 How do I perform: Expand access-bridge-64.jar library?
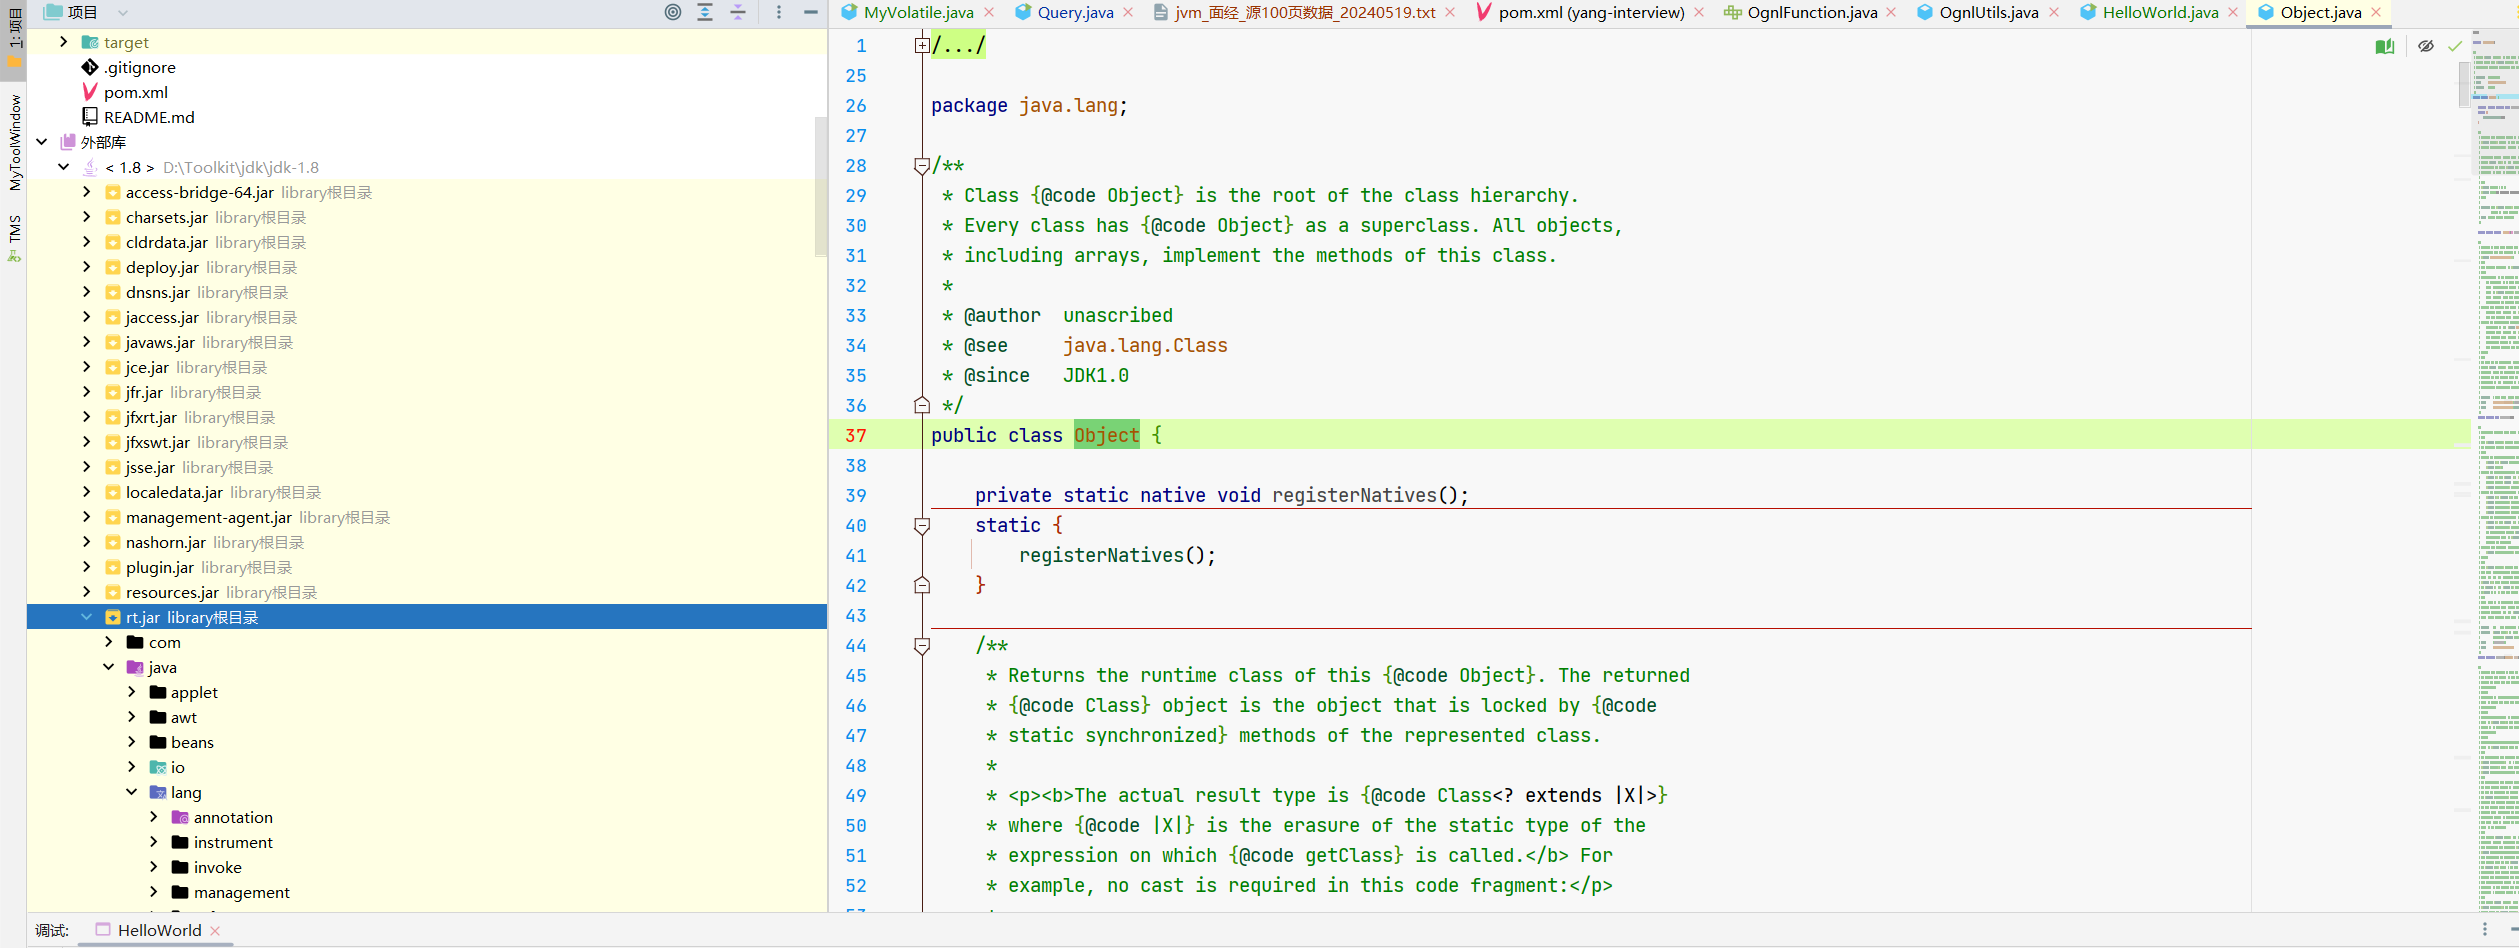coord(86,192)
